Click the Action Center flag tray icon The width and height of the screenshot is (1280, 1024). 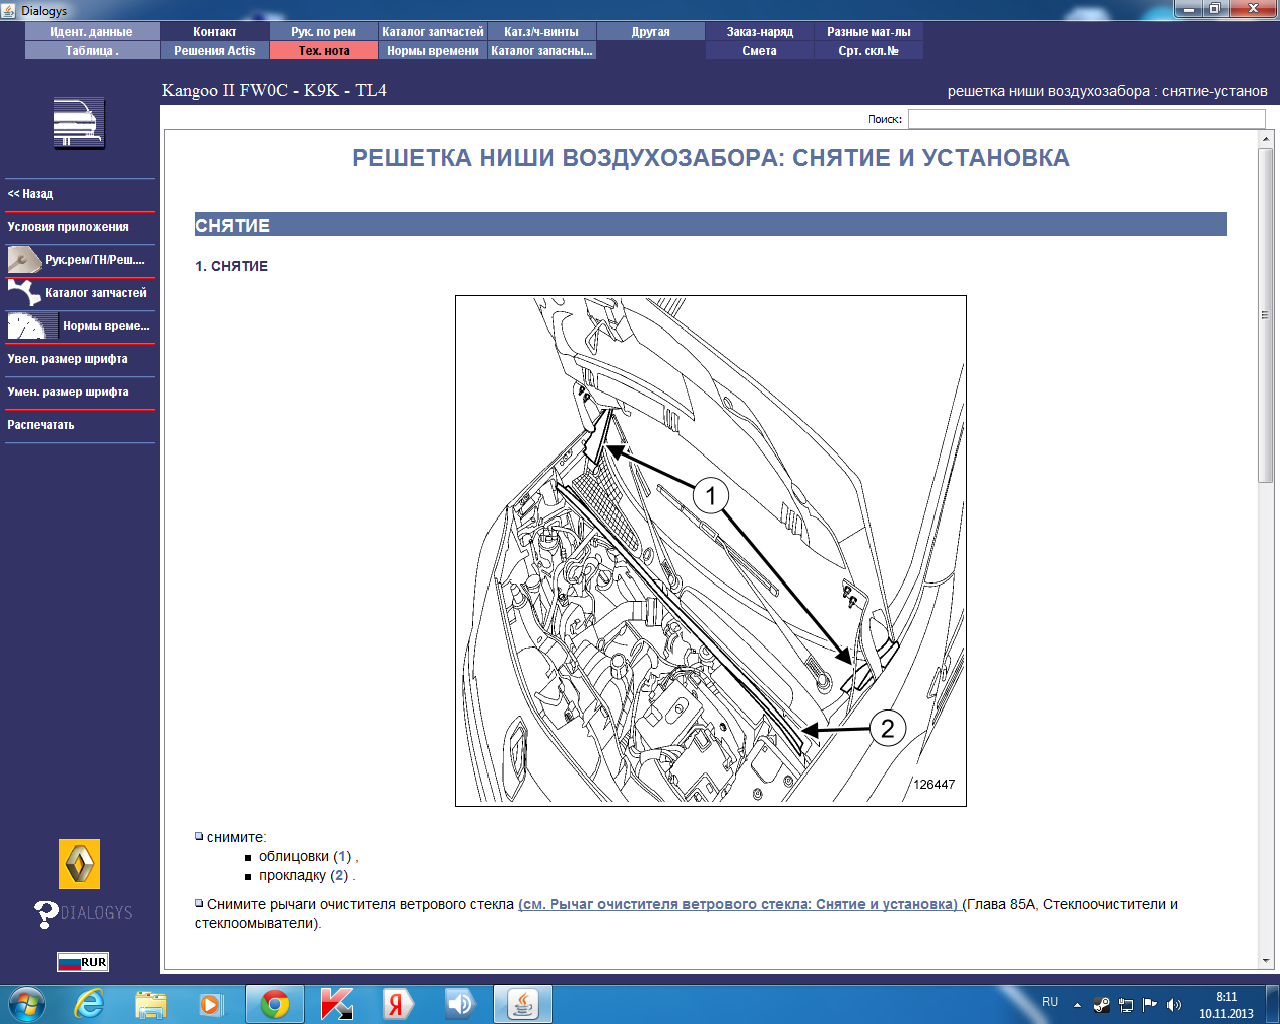point(1150,1005)
